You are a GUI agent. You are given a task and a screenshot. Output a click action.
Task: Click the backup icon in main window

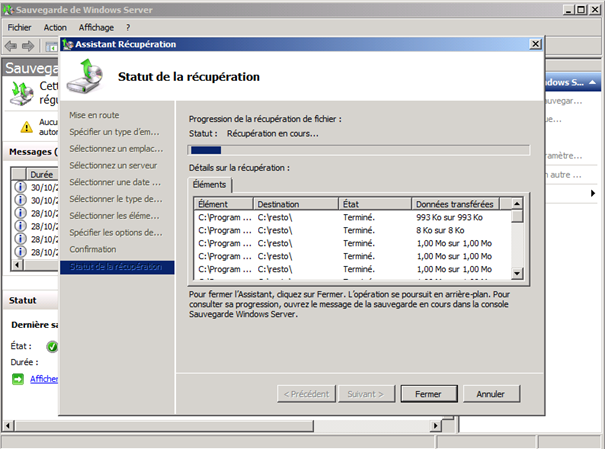click(22, 93)
